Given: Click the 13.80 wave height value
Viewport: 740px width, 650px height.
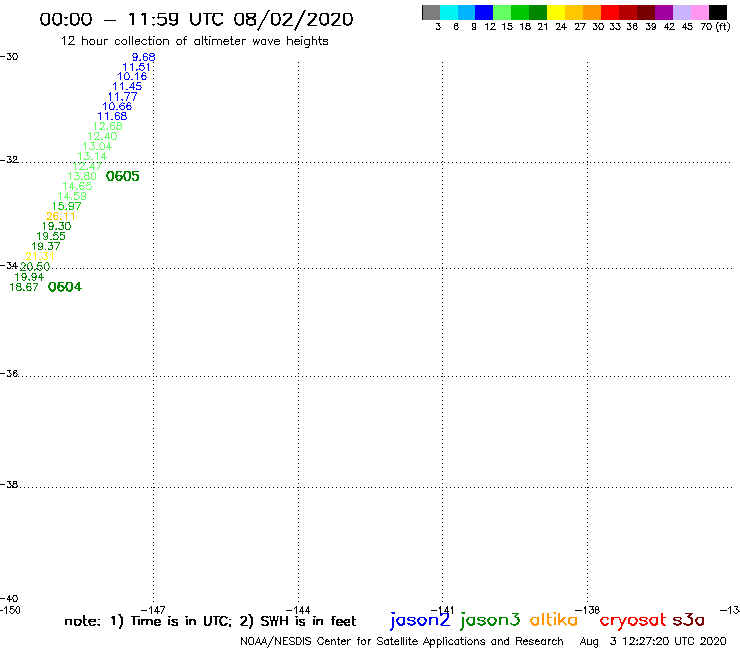Looking at the screenshot, I should 82,176.
